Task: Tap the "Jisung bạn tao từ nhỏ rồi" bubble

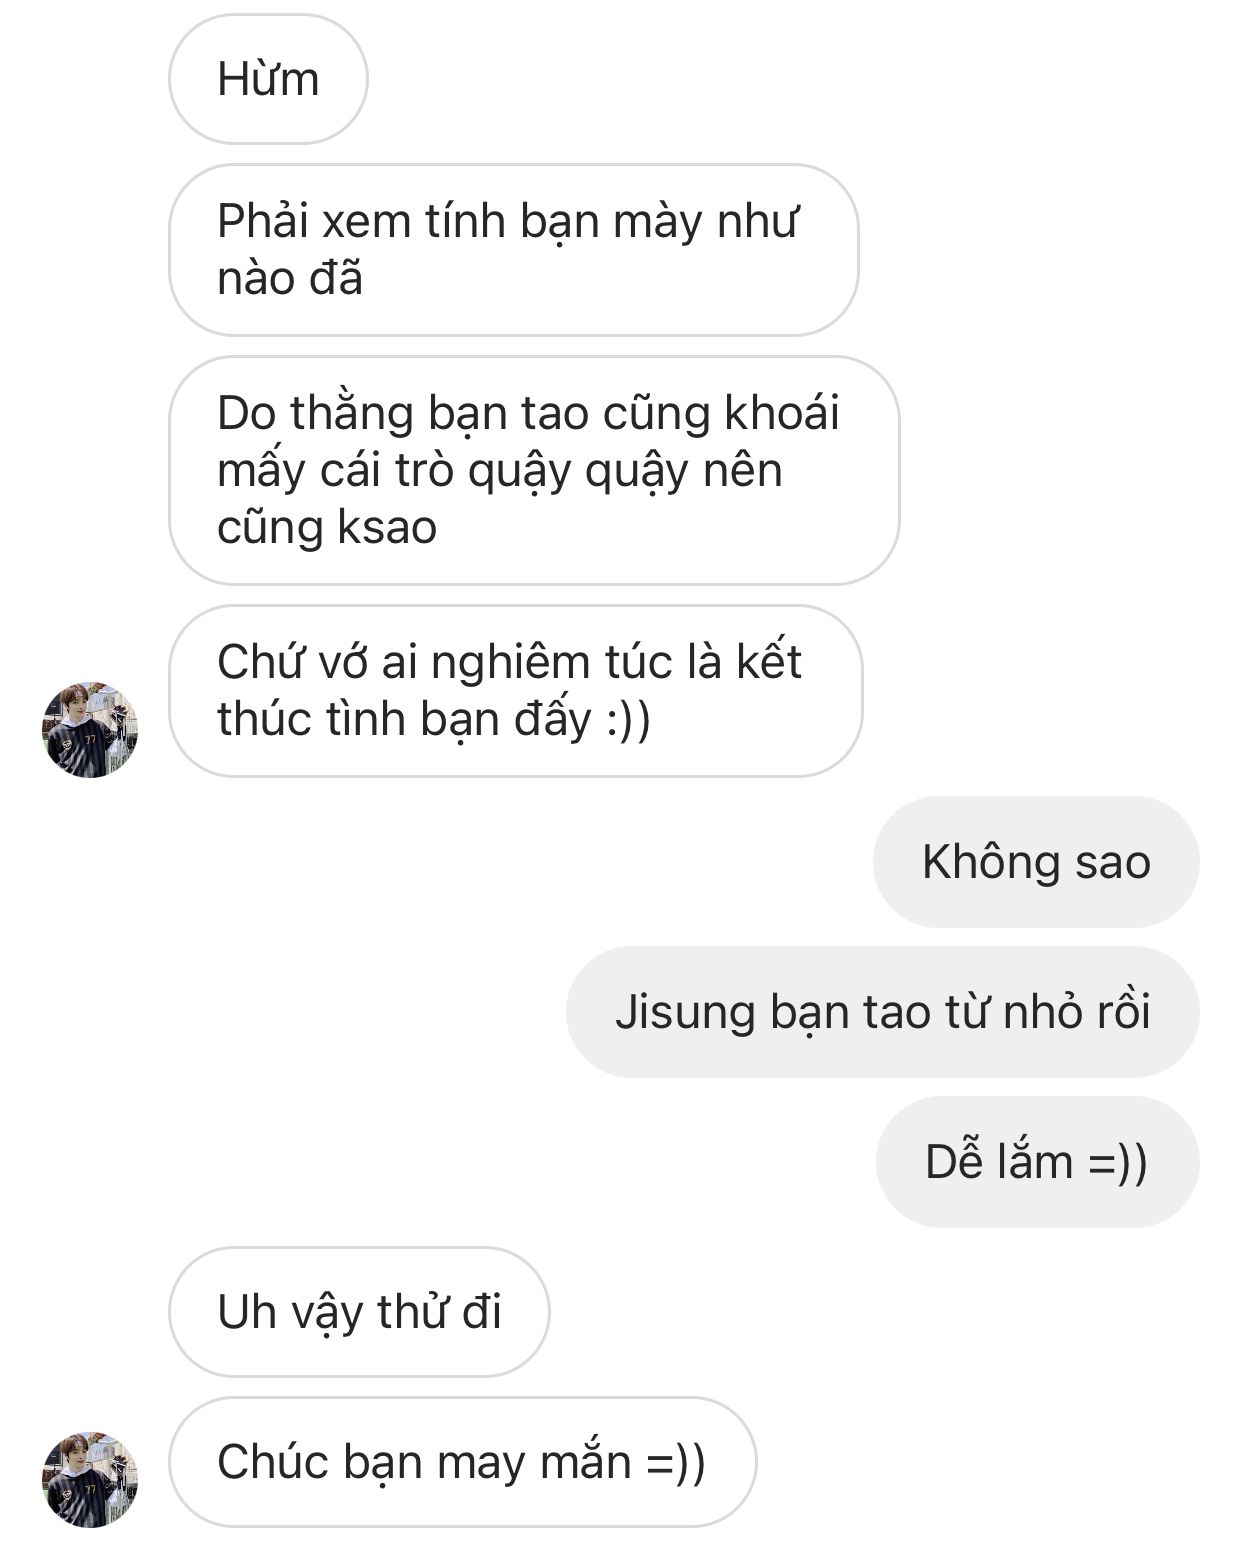Action: pyautogui.click(x=882, y=1012)
